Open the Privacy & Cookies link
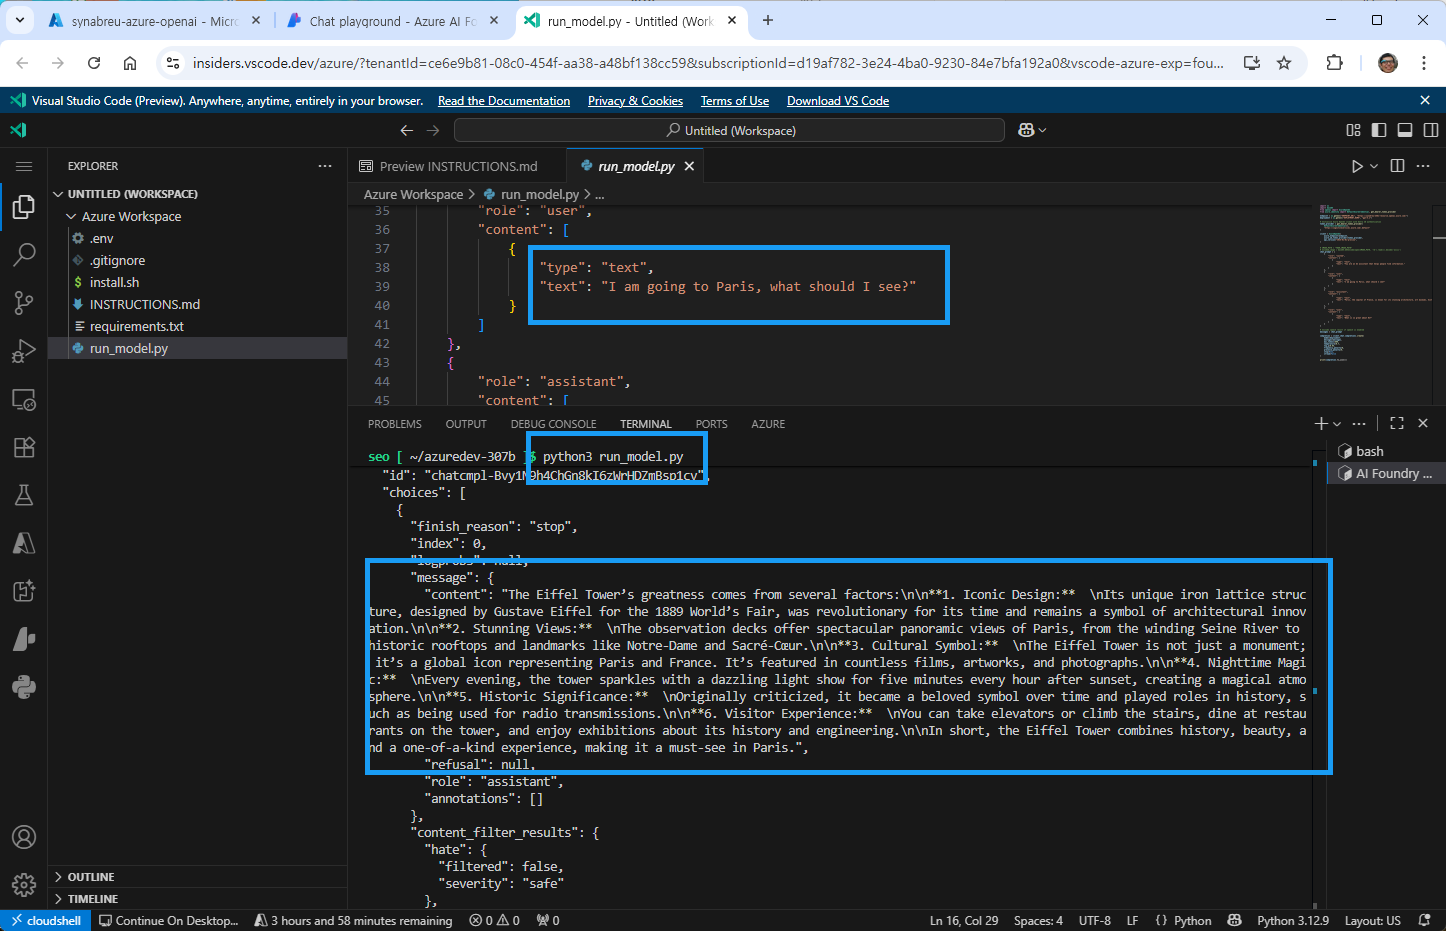 (x=635, y=101)
